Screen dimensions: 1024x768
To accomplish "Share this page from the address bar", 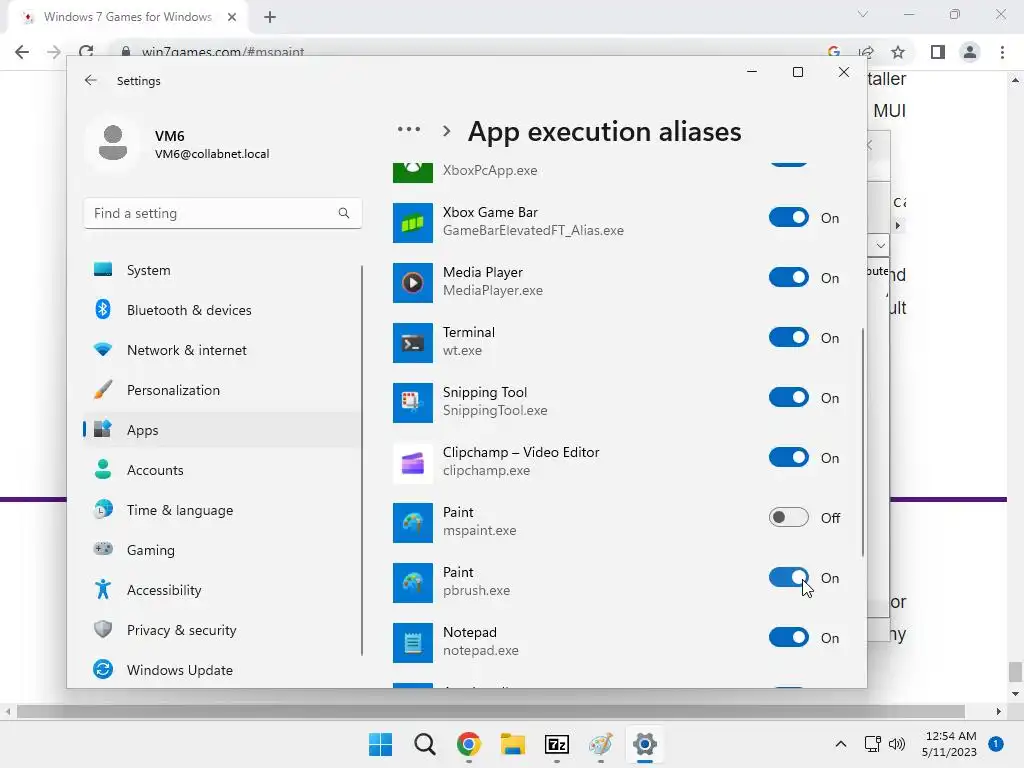I will pyautogui.click(x=867, y=52).
